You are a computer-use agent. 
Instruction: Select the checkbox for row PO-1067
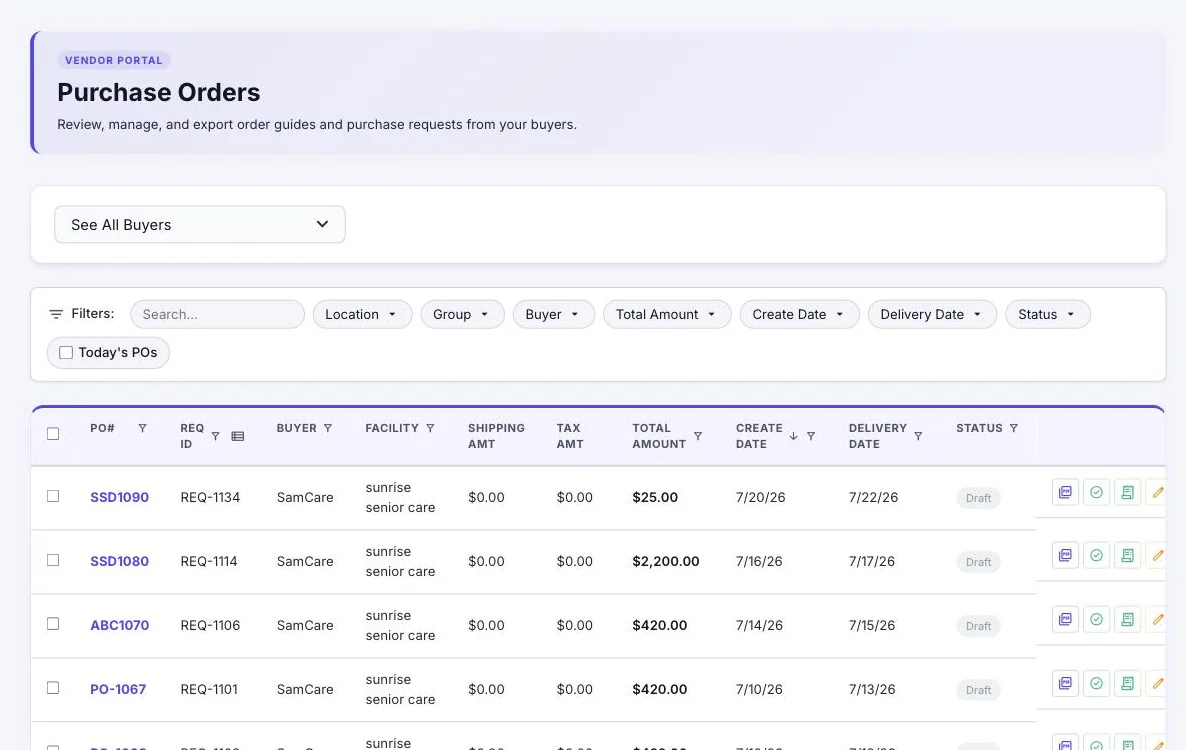pyautogui.click(x=53, y=687)
